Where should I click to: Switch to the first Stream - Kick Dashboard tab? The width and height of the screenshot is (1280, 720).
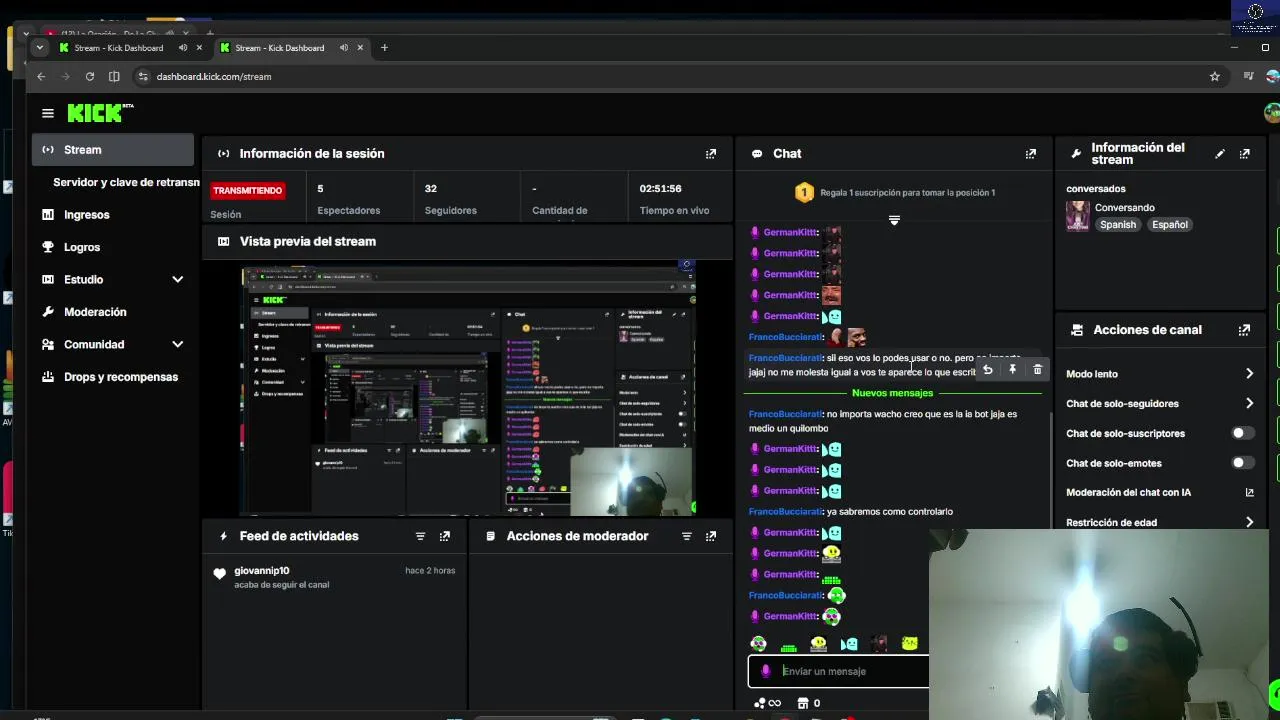tap(118, 47)
